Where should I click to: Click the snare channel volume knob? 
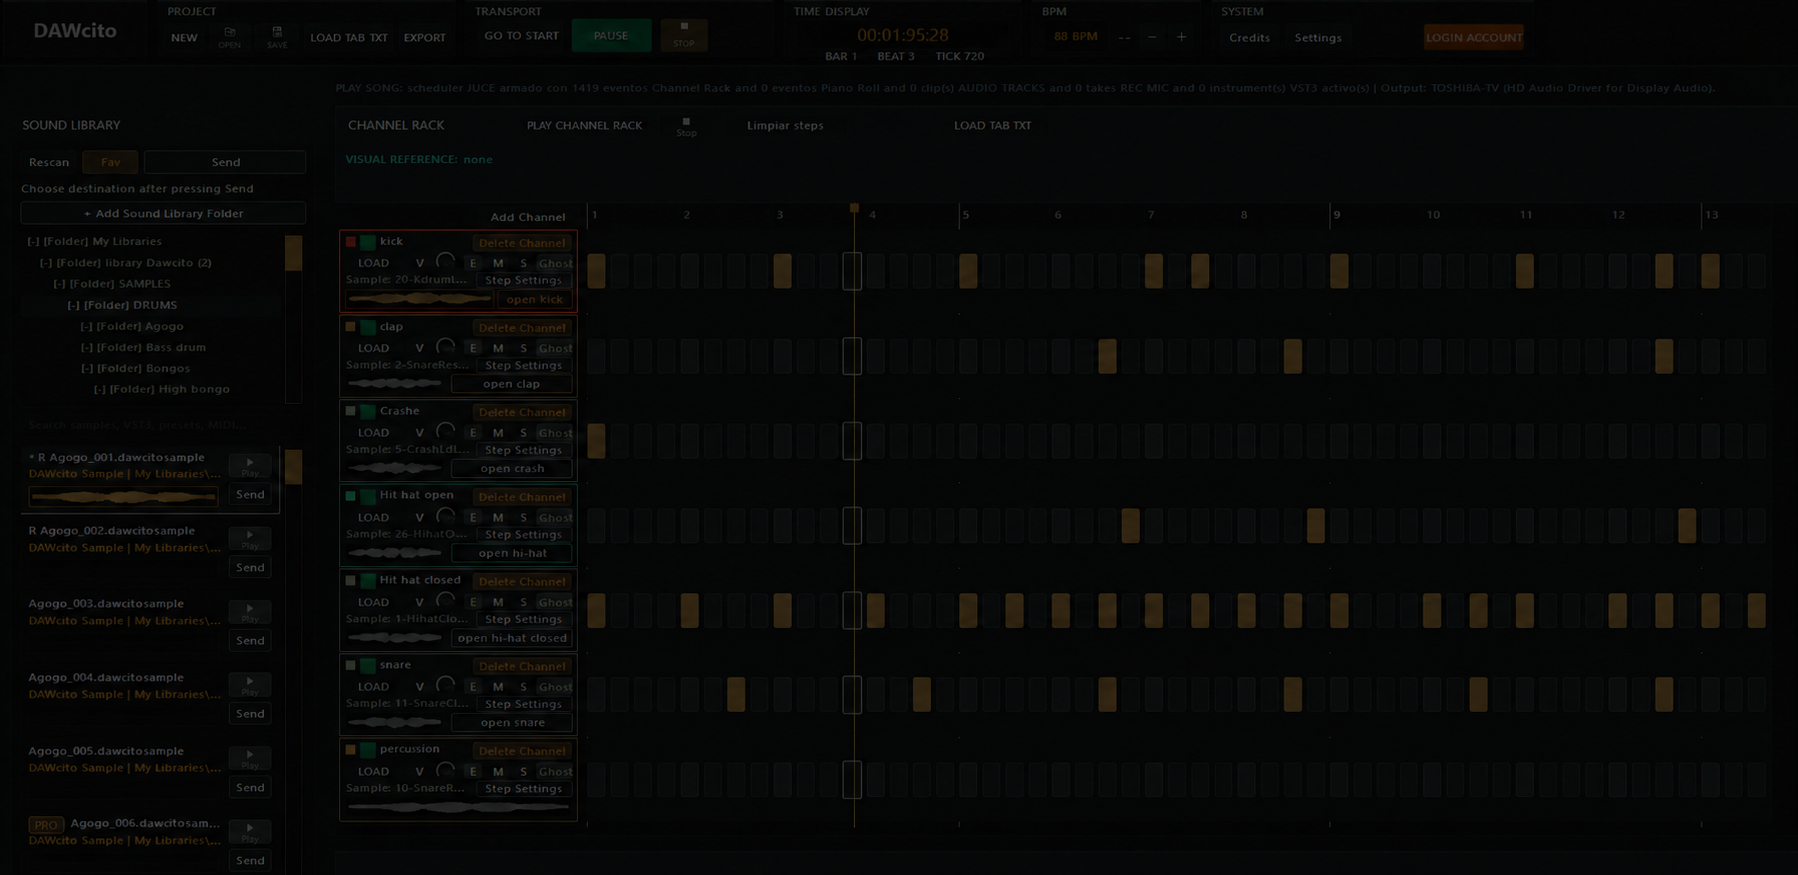445,685
